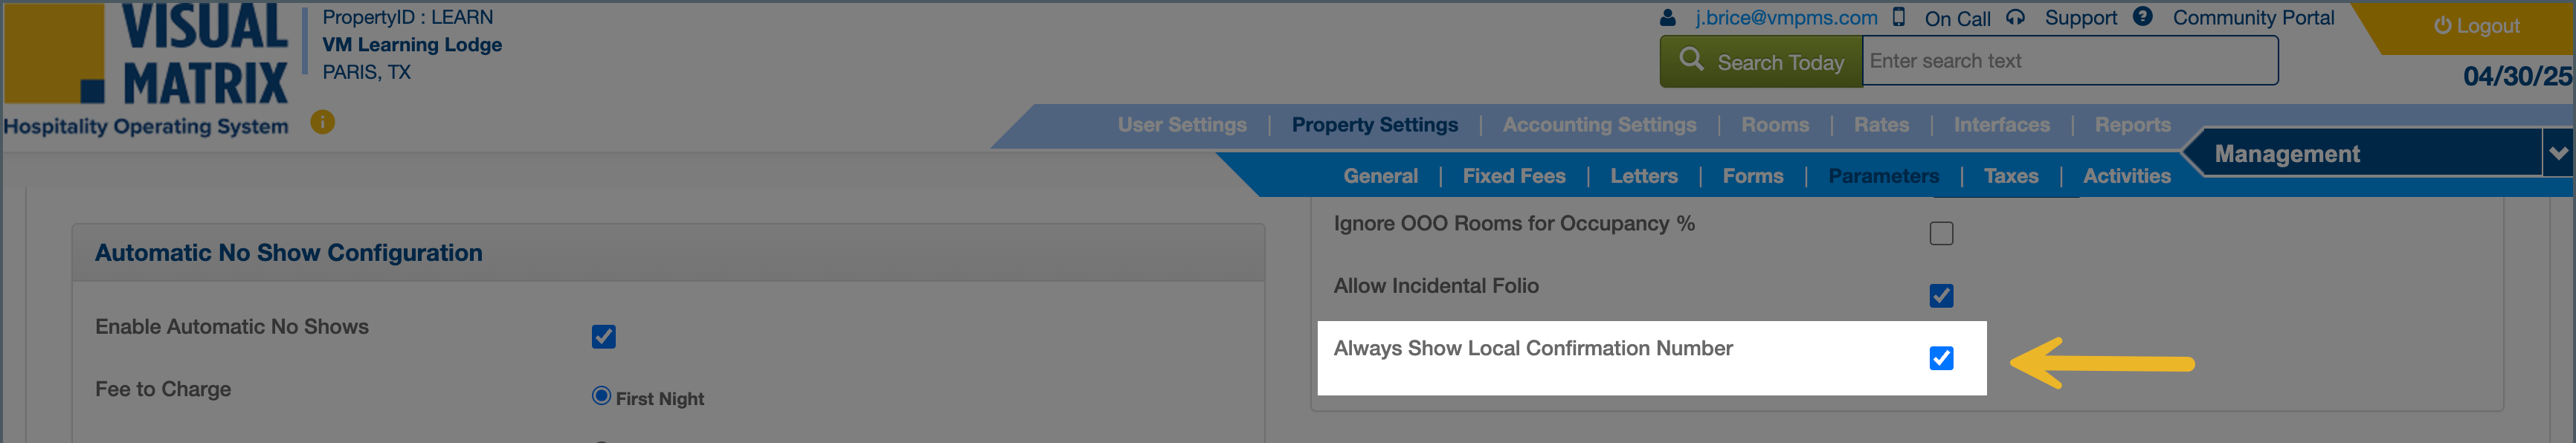The width and height of the screenshot is (2576, 443).
Task: Open the Property Settings menu
Action: [1374, 125]
